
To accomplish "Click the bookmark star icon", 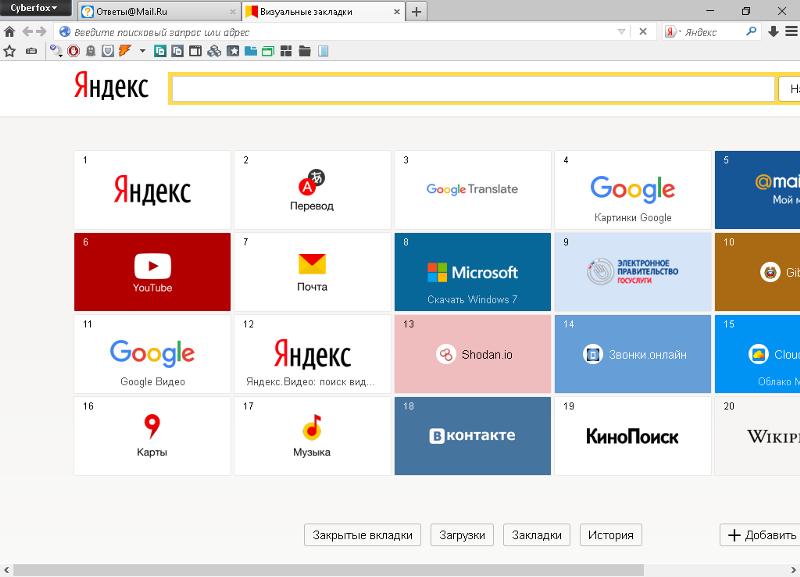I will click(10, 51).
